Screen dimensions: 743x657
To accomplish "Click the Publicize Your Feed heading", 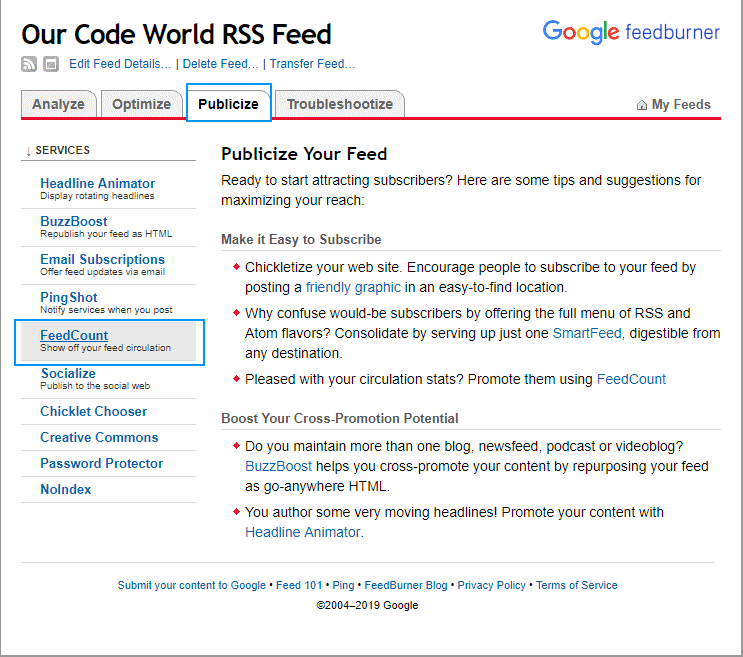I will point(304,154).
